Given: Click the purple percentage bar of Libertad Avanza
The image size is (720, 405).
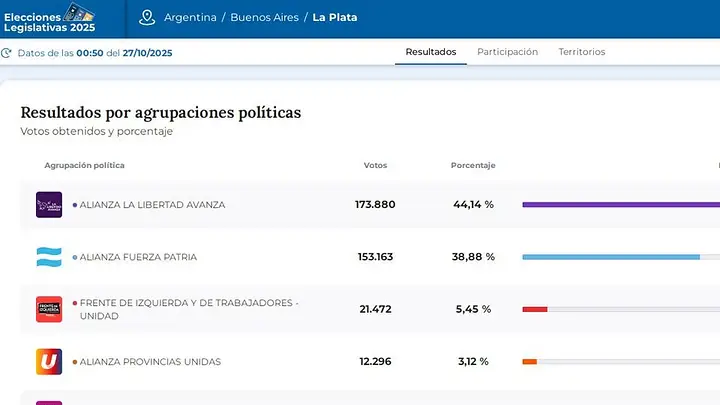Looking at the screenshot, I should pos(621,205).
